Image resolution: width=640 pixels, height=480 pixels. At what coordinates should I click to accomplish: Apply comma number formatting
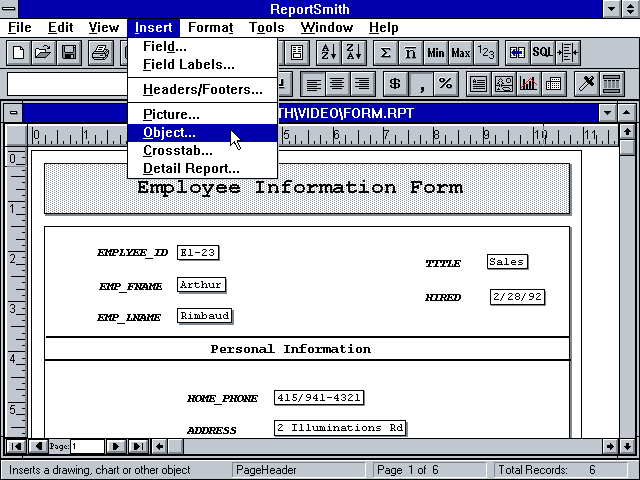pyautogui.click(x=421, y=84)
